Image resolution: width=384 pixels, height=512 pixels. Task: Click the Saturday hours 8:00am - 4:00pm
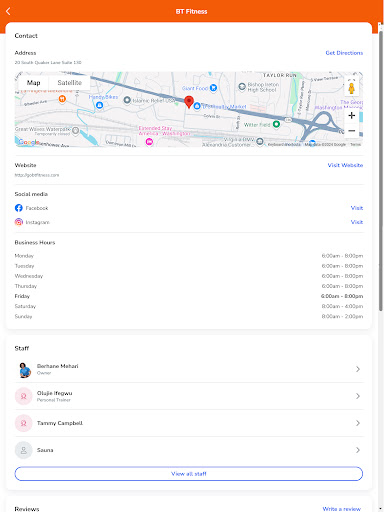click(x=342, y=306)
